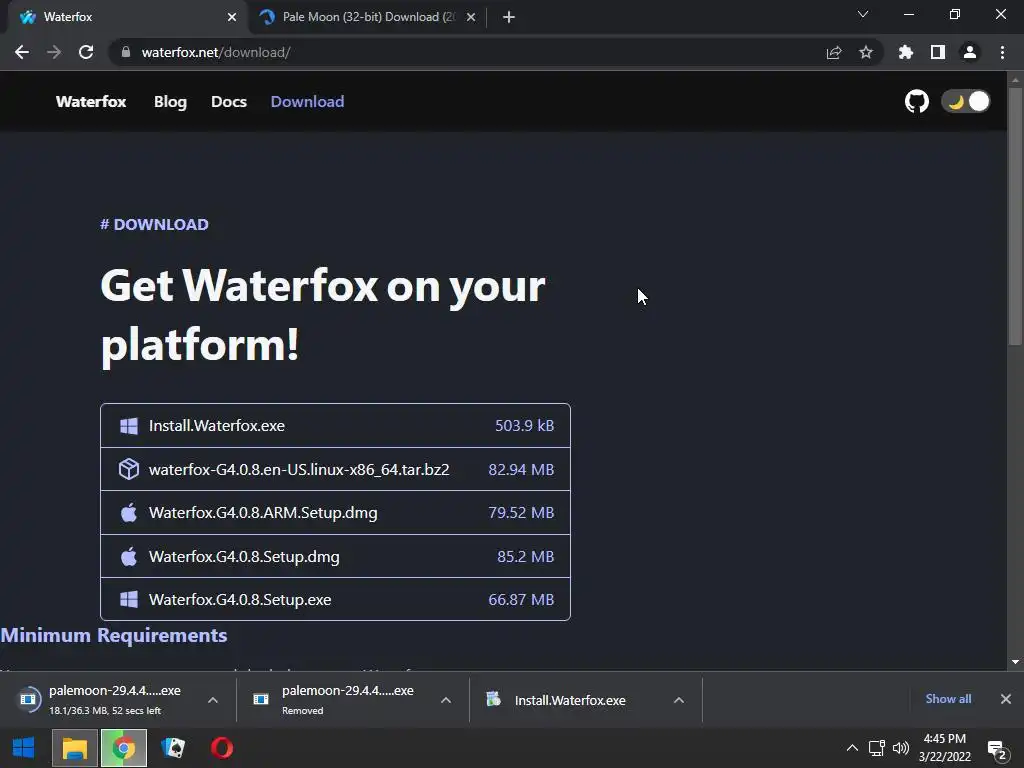Open the volume tray icon
Screen dimensions: 1024x768
click(901, 748)
